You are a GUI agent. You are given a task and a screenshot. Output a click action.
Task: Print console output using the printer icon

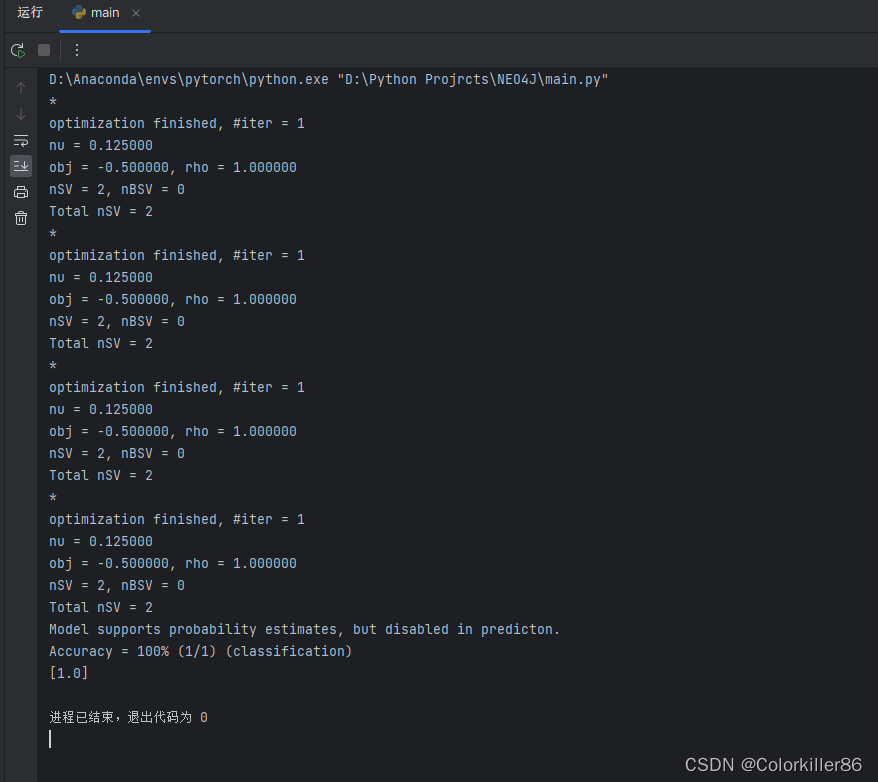[20, 191]
